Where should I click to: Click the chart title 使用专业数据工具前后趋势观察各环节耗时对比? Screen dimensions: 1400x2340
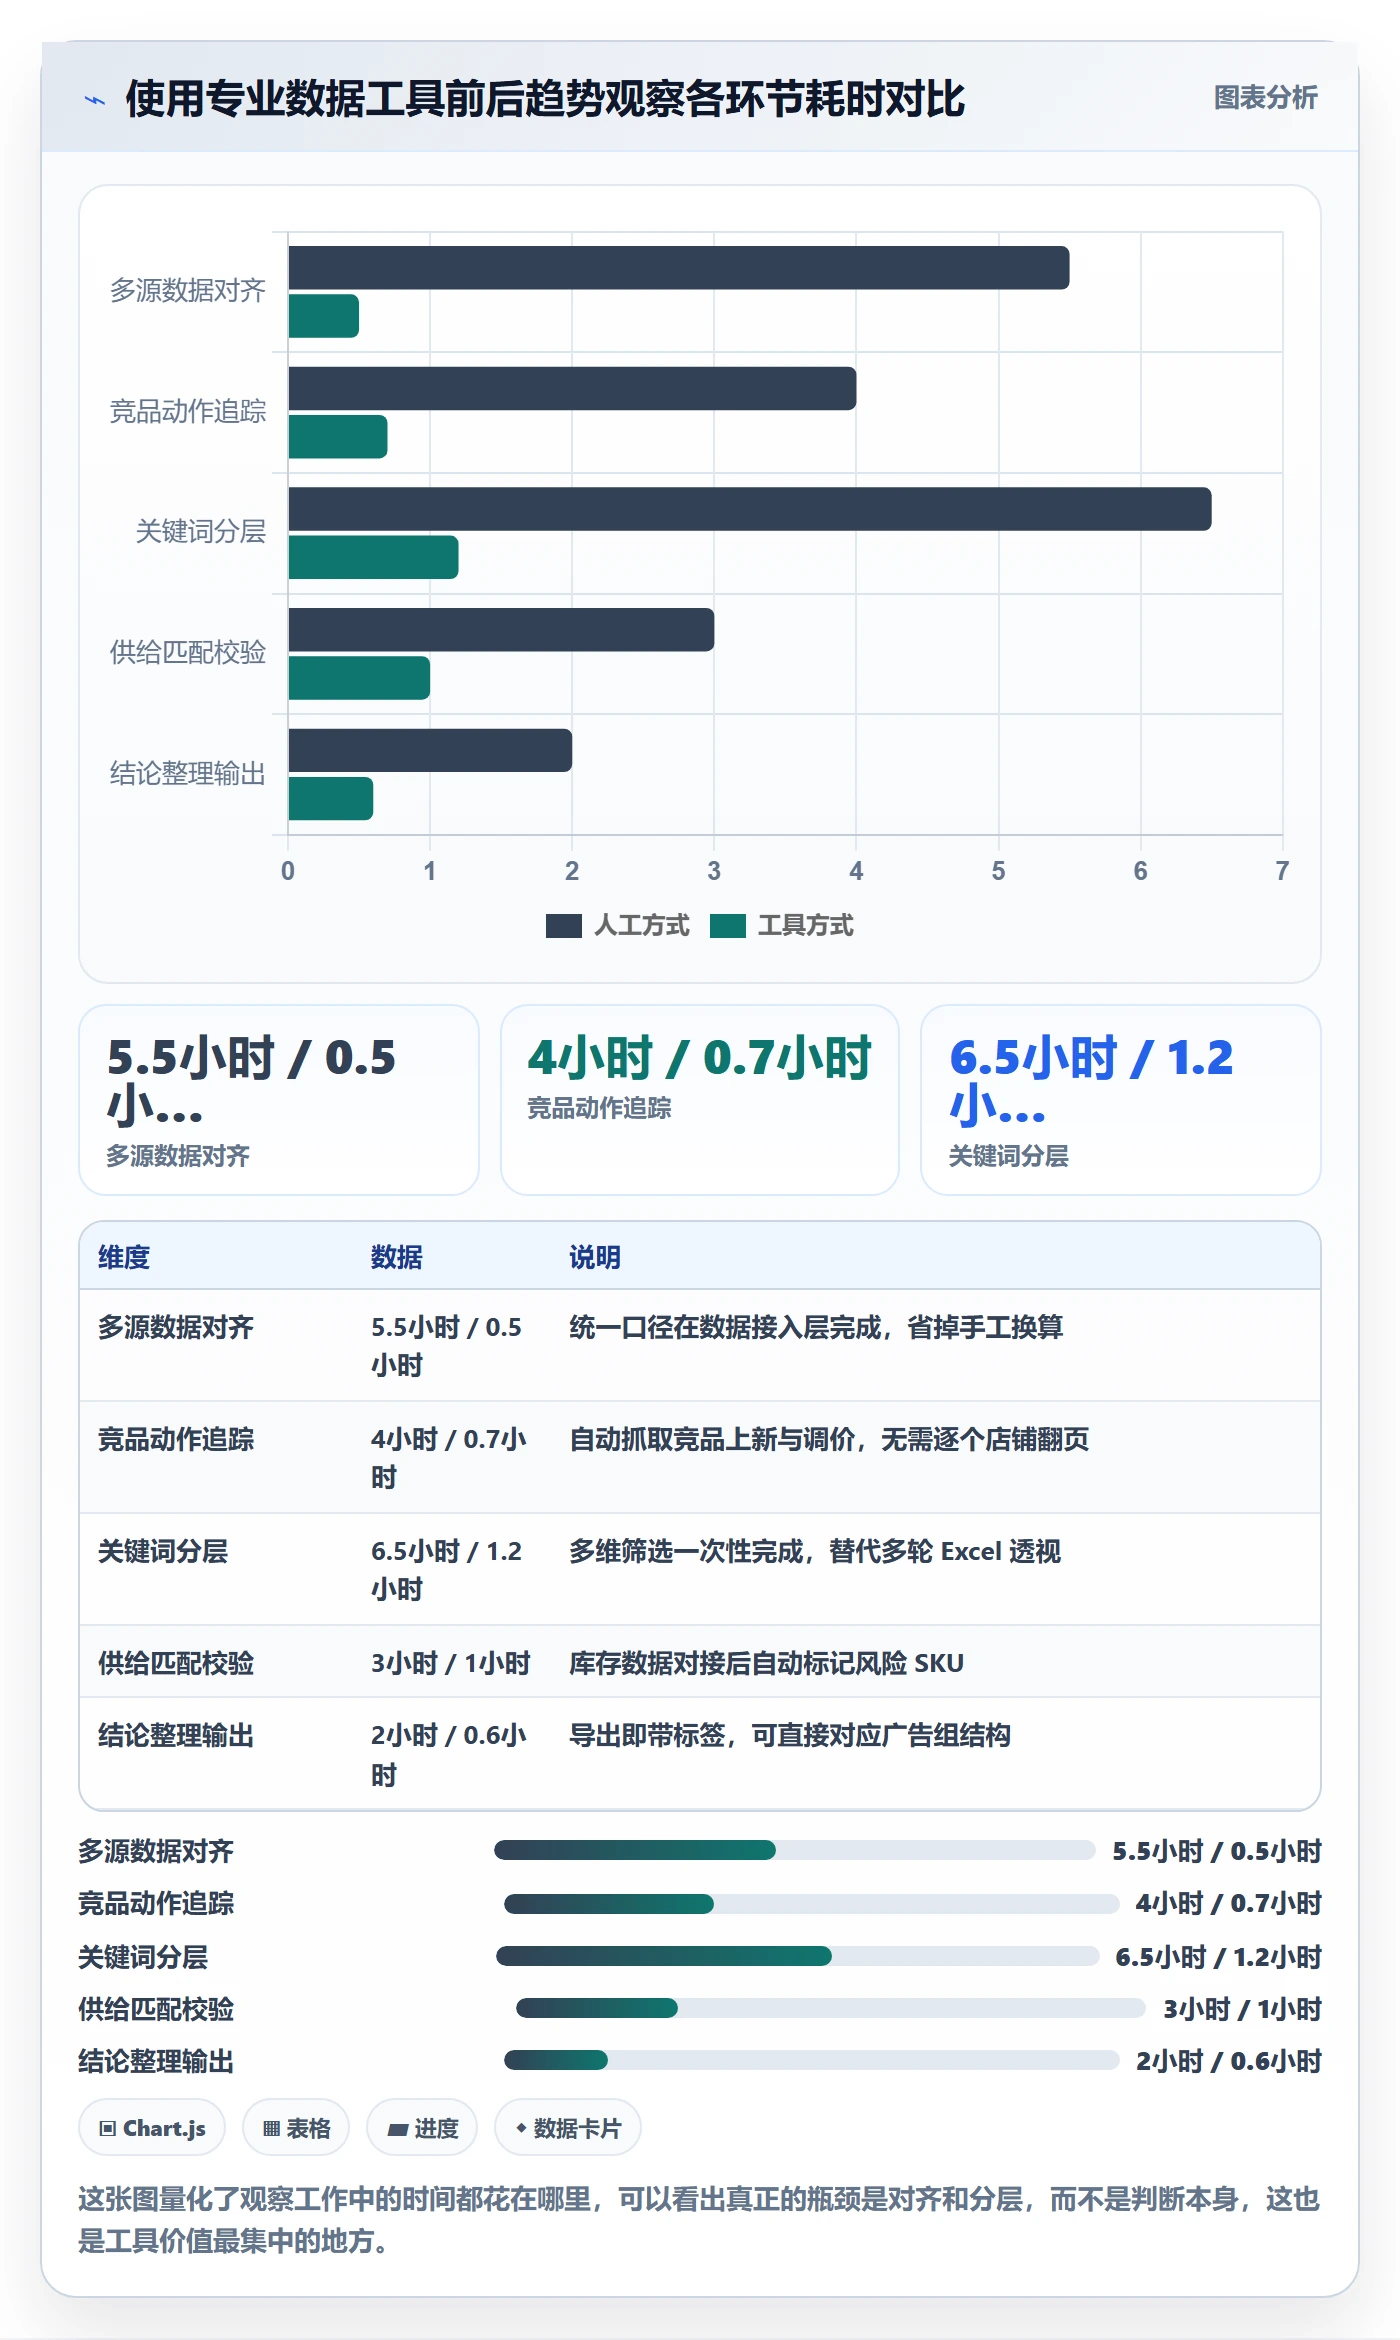(x=545, y=99)
